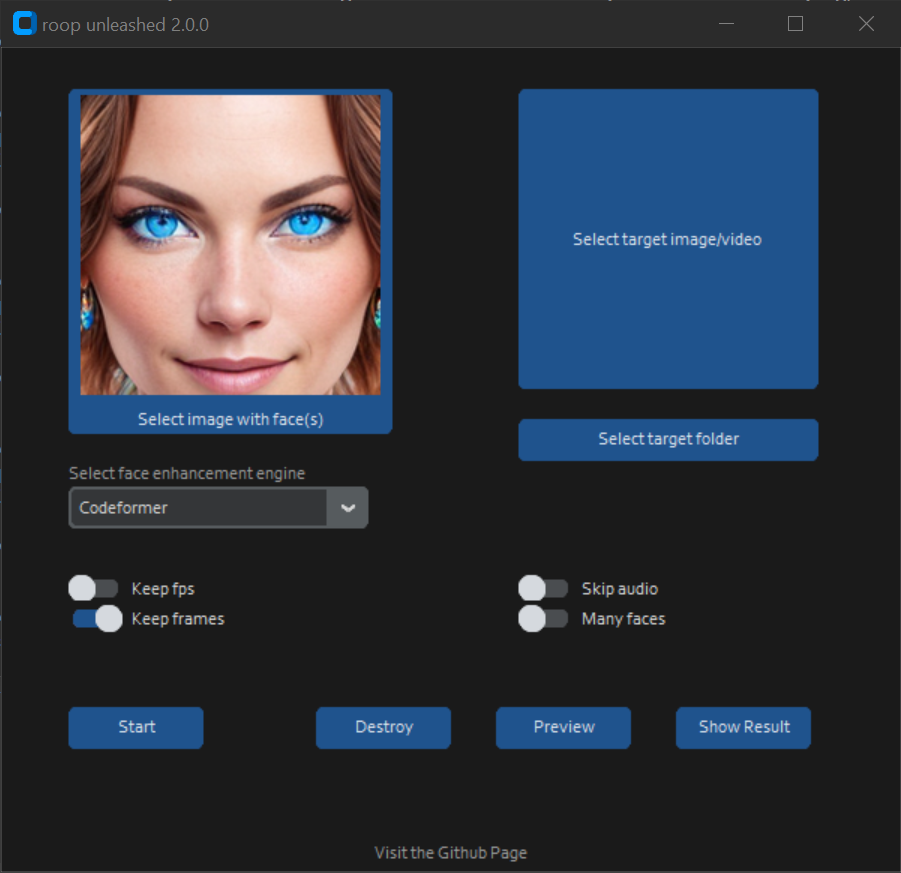Follow the 'Visit the Github Page' link
Screen dimensions: 901x873
point(450,853)
